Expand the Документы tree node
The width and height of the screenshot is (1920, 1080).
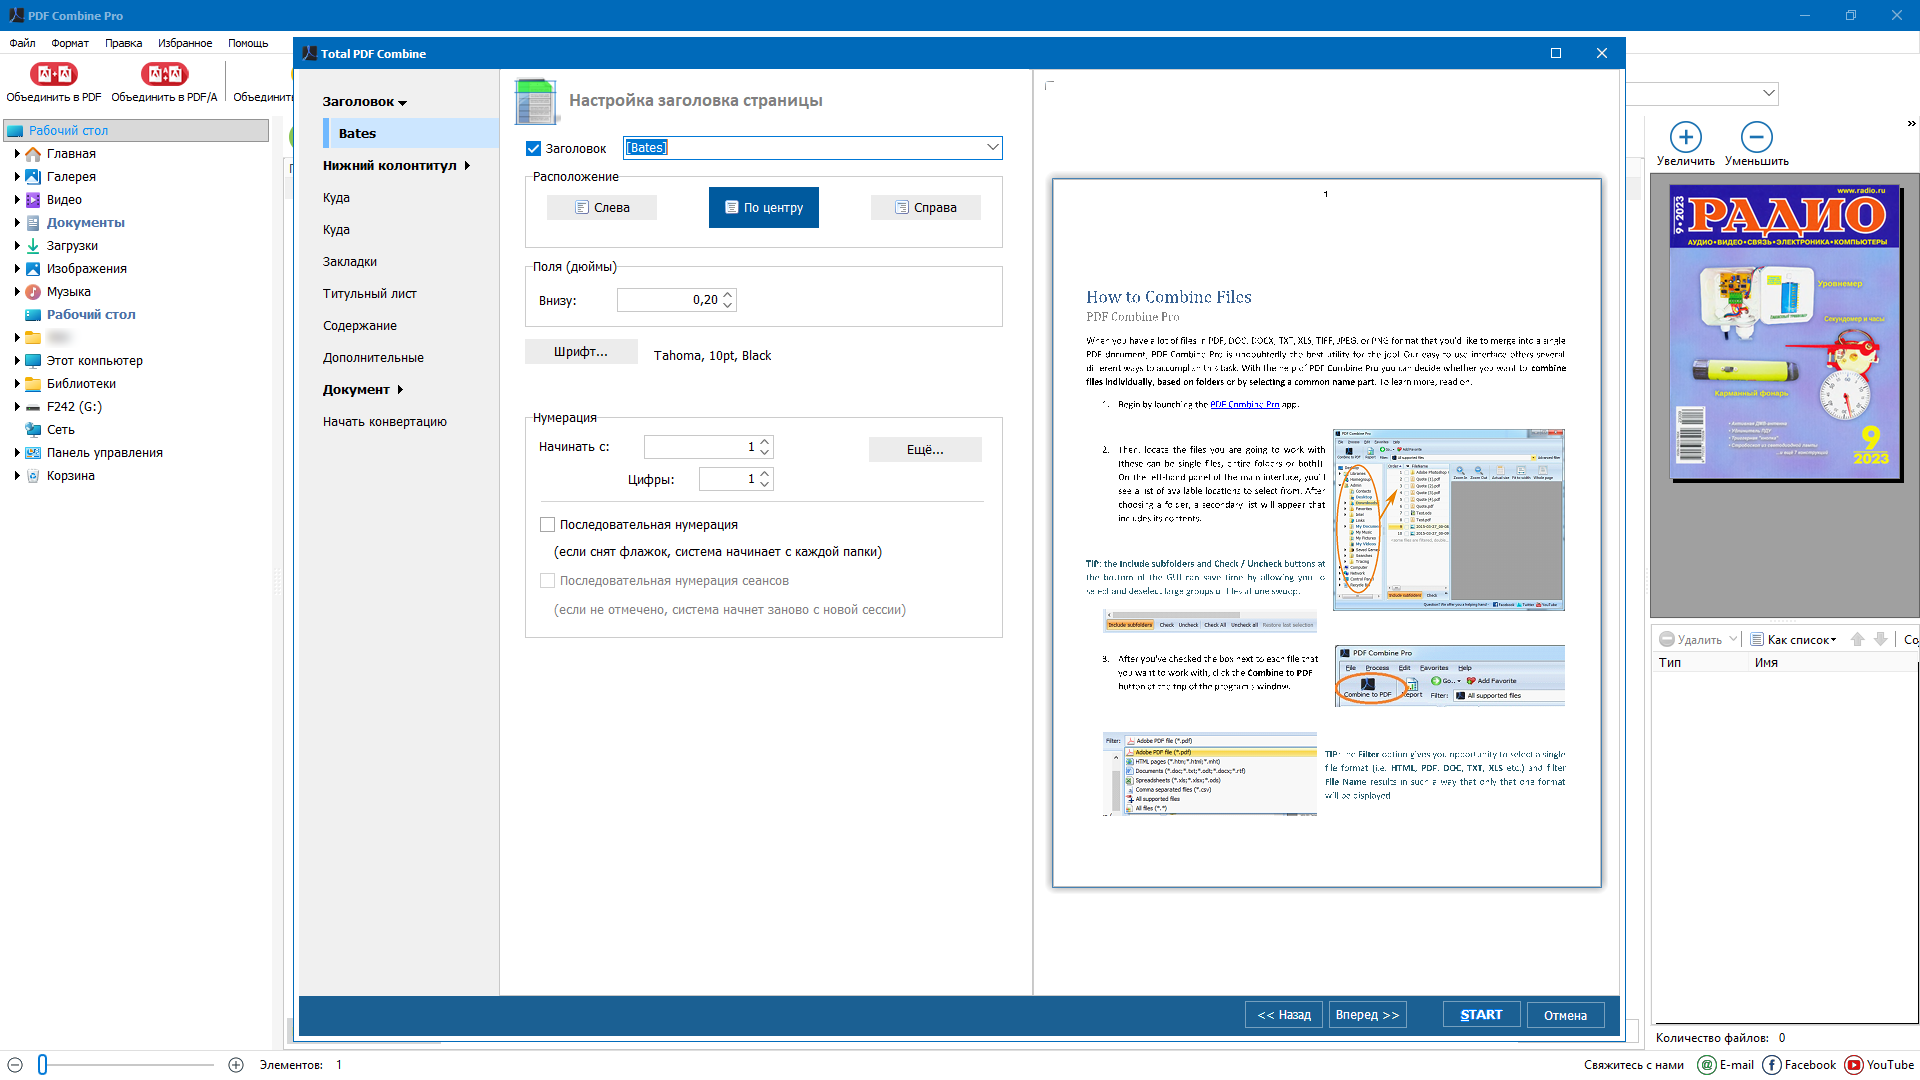click(17, 222)
